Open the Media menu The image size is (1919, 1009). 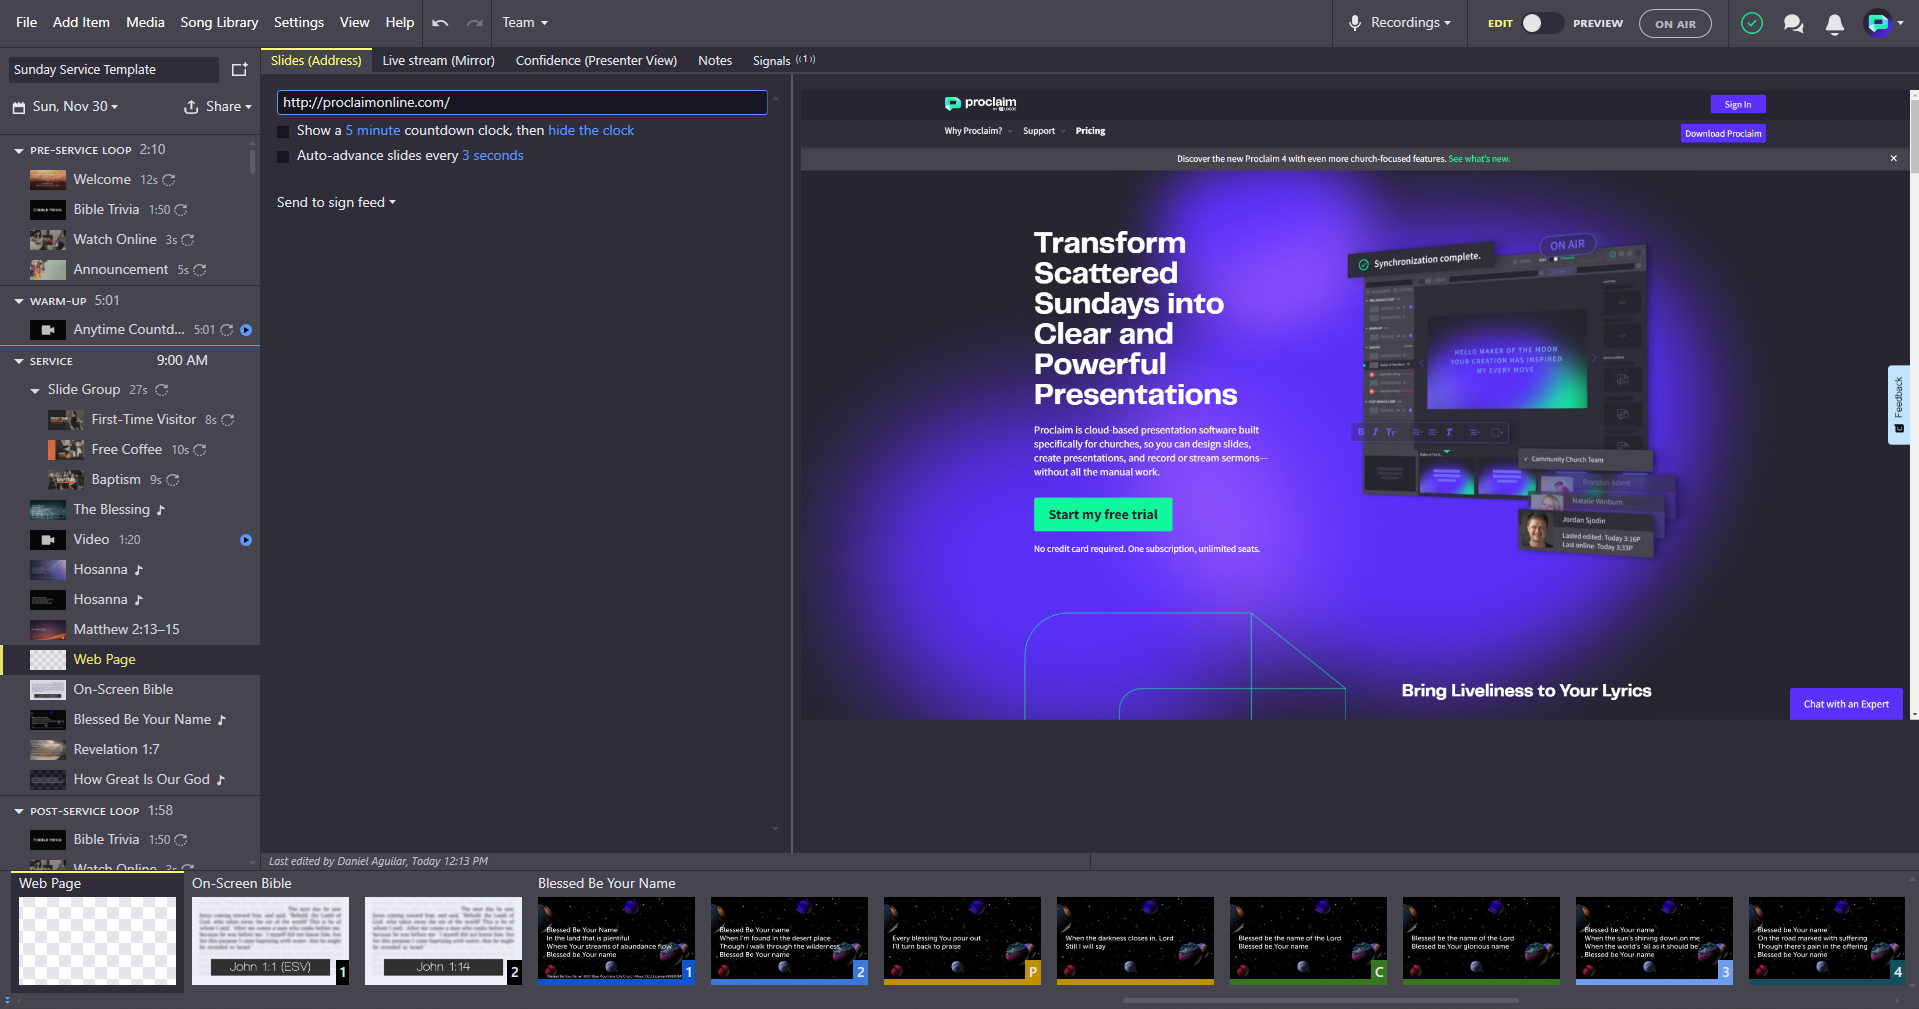[145, 23]
